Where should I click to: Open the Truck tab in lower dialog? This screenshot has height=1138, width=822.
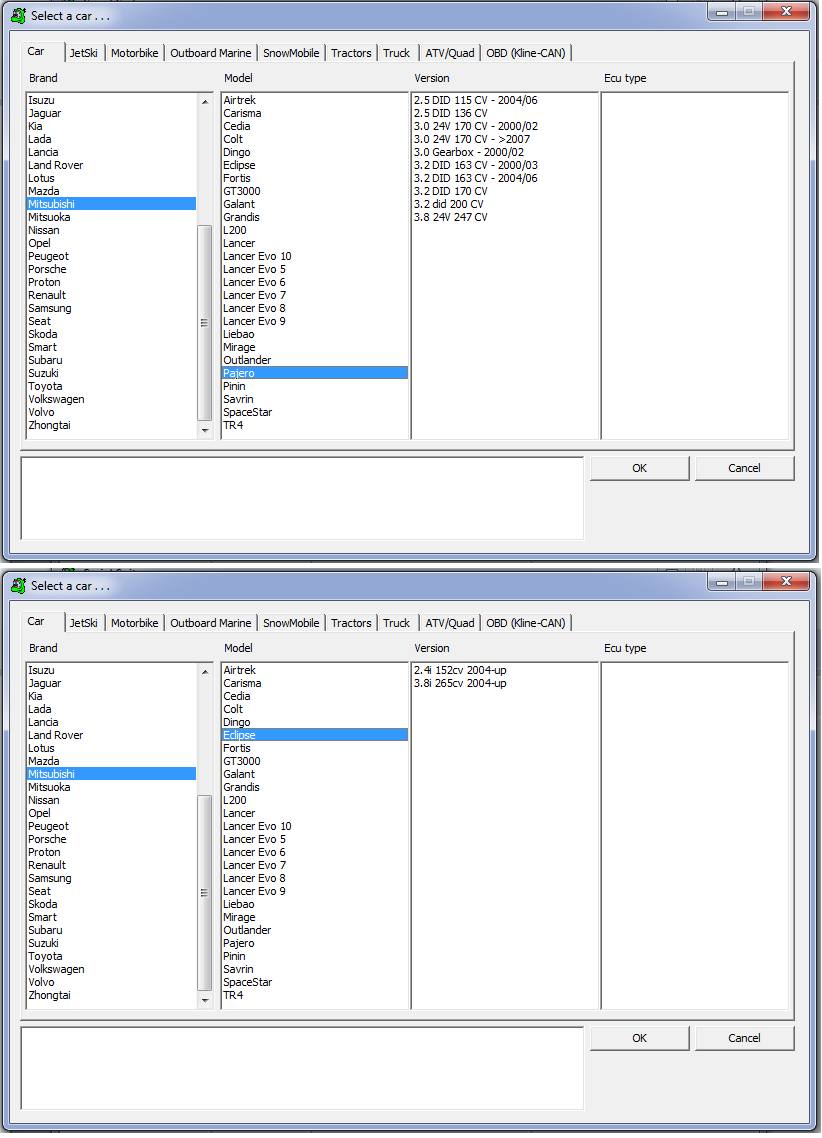click(396, 623)
